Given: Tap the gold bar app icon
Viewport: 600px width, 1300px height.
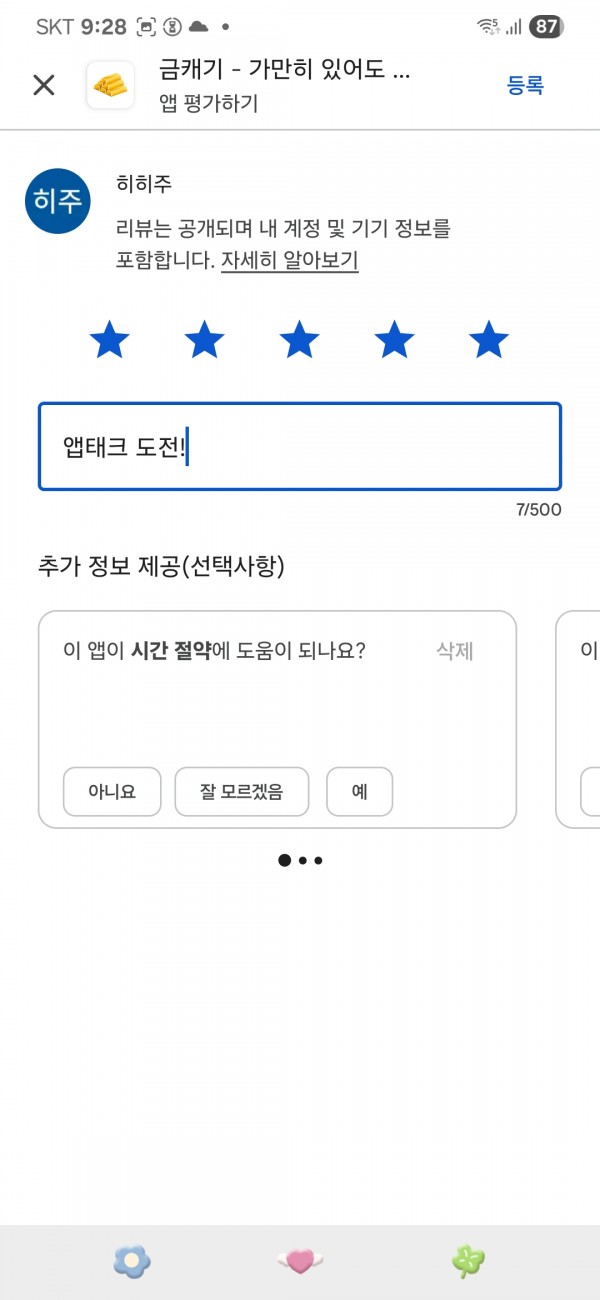Looking at the screenshot, I should [111, 85].
